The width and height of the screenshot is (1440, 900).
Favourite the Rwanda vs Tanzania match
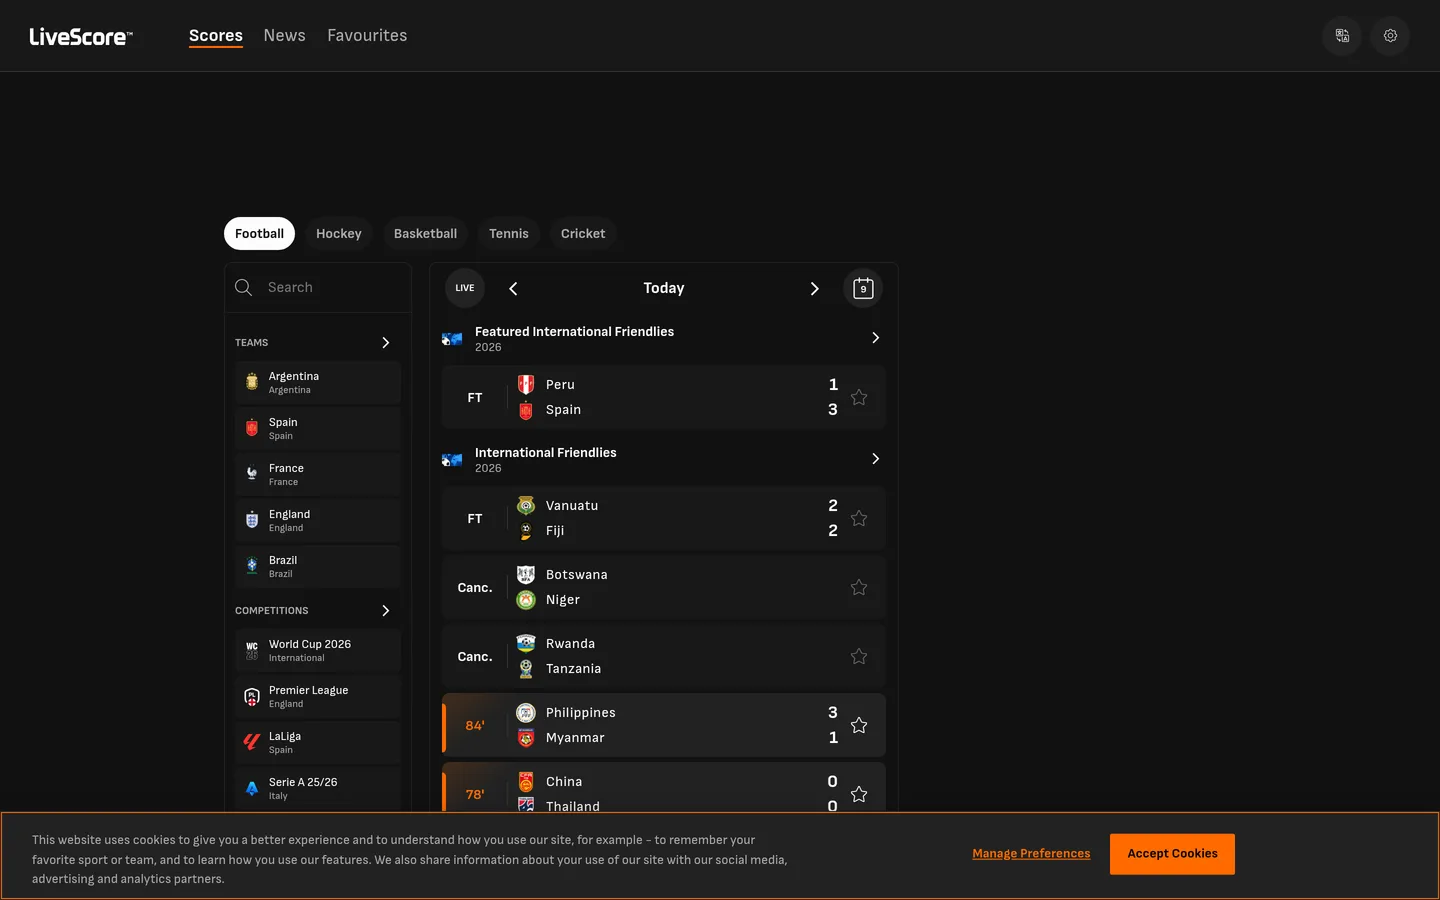(x=859, y=657)
